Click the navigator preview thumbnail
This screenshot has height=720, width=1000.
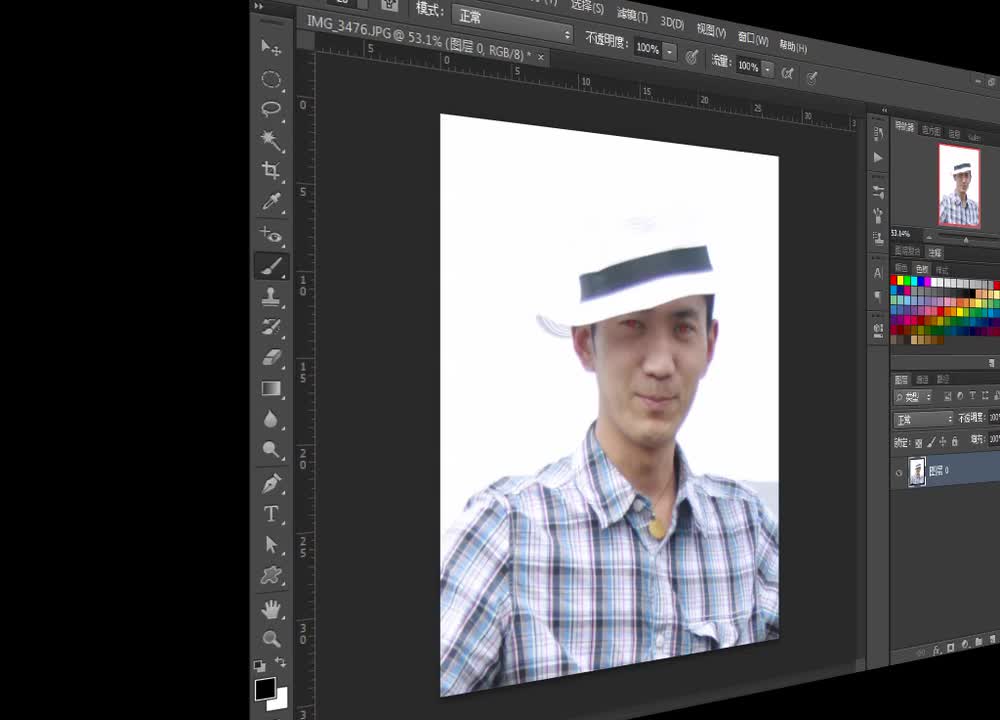[959, 186]
